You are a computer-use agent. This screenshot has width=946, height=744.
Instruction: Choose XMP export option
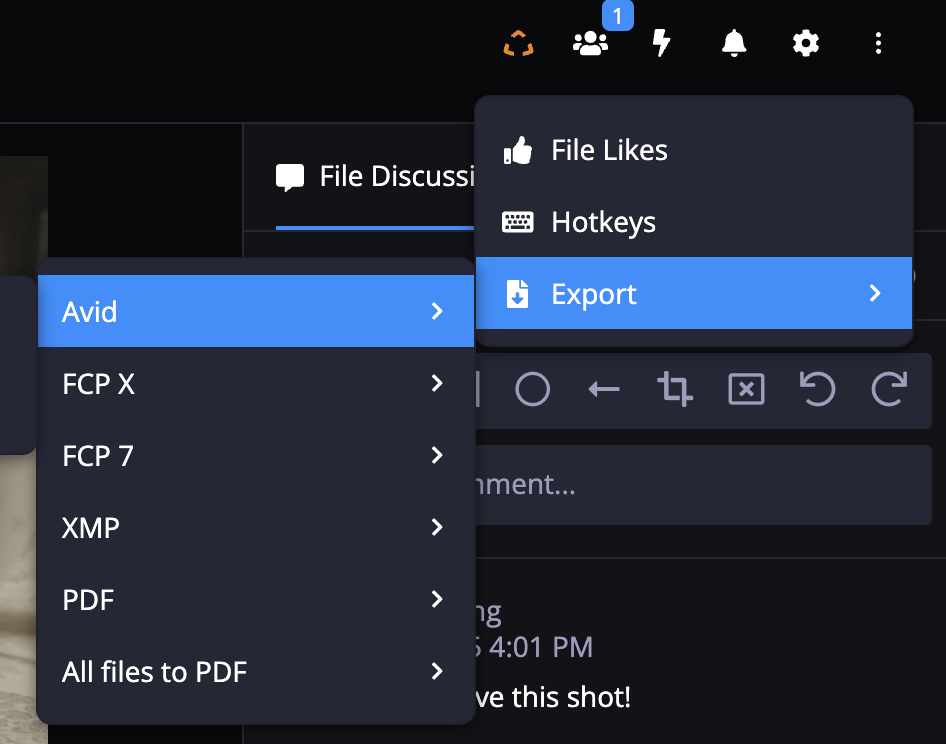click(256, 527)
